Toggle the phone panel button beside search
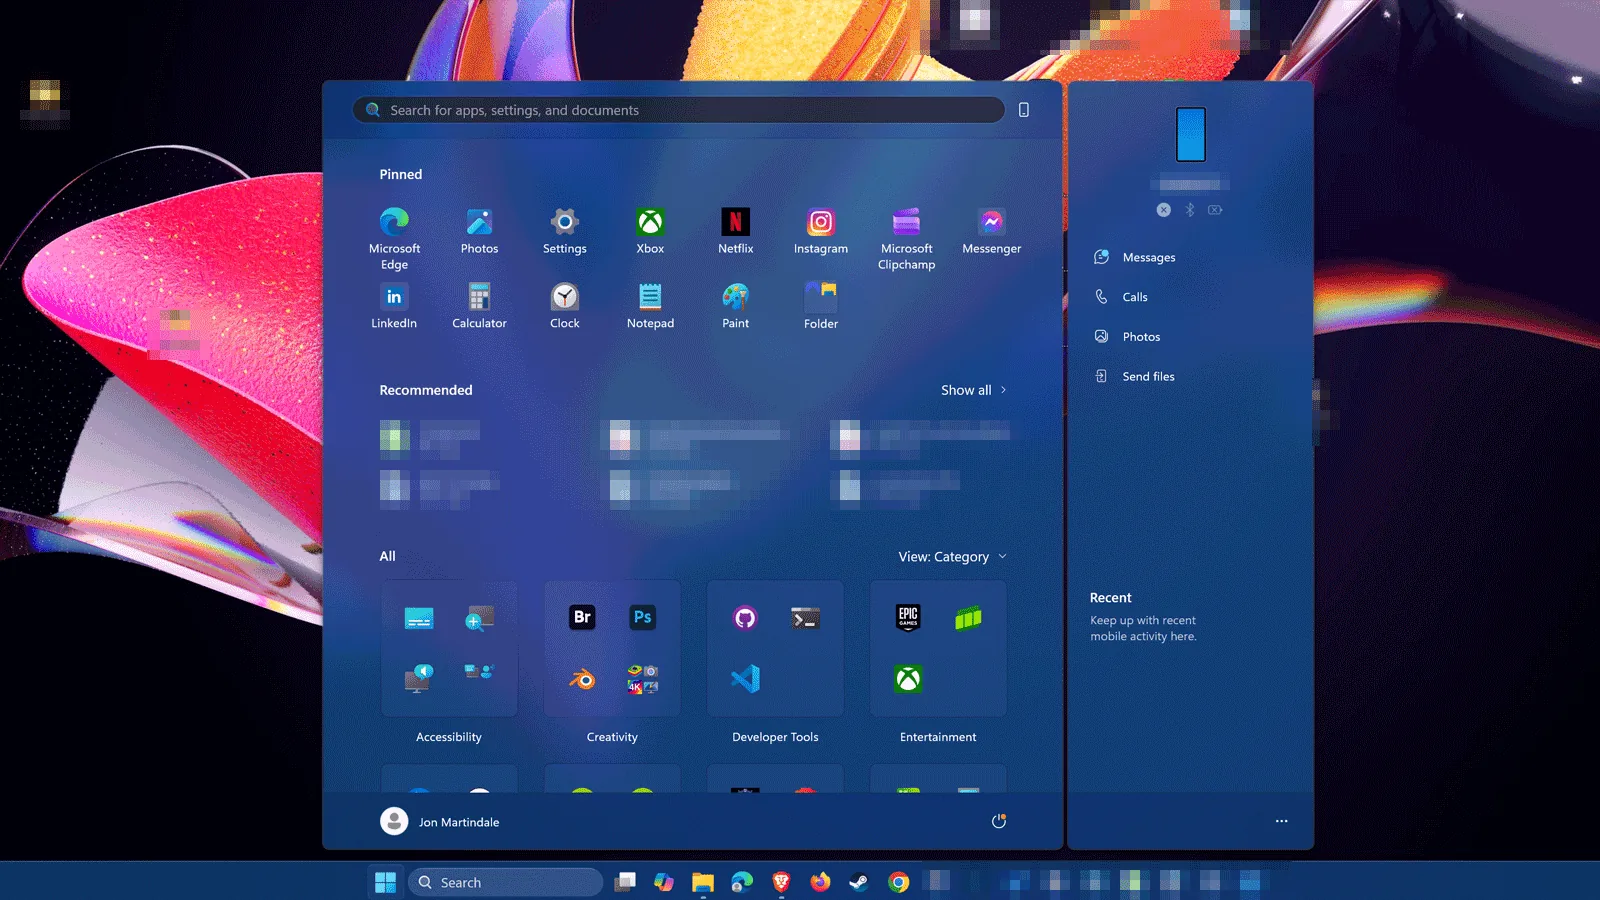 tap(1024, 110)
